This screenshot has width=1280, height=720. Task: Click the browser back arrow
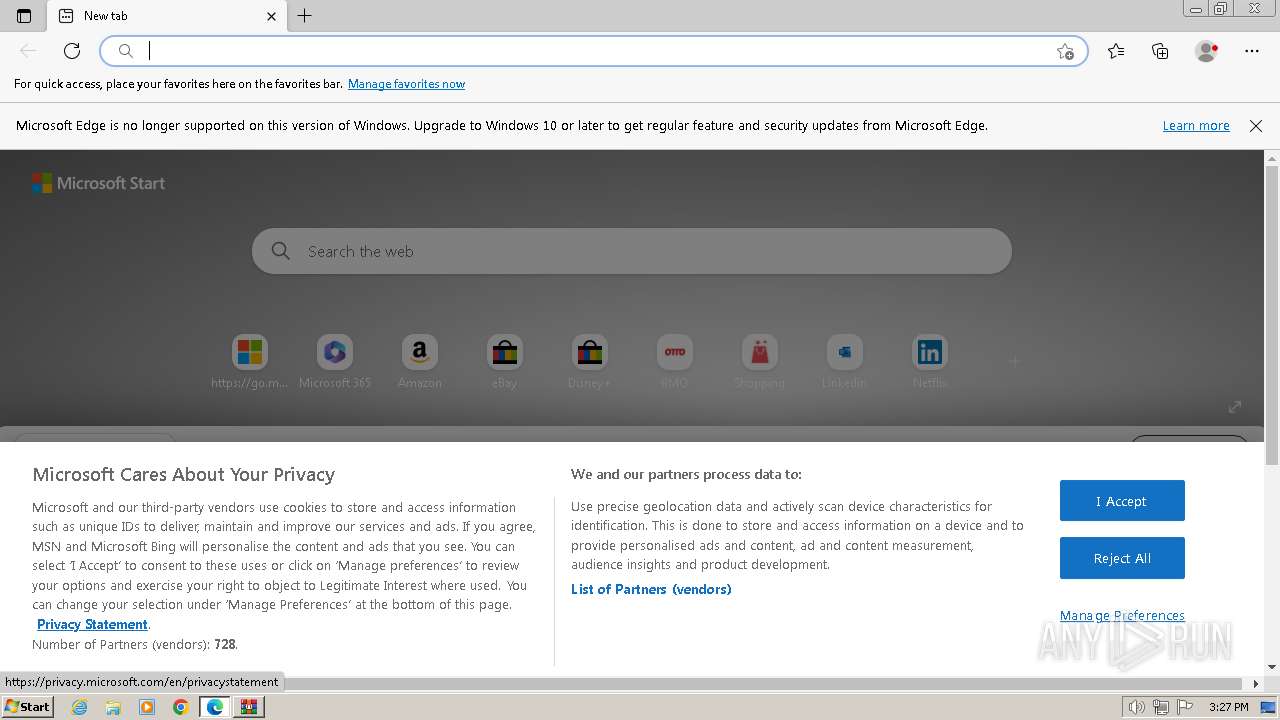pos(28,51)
